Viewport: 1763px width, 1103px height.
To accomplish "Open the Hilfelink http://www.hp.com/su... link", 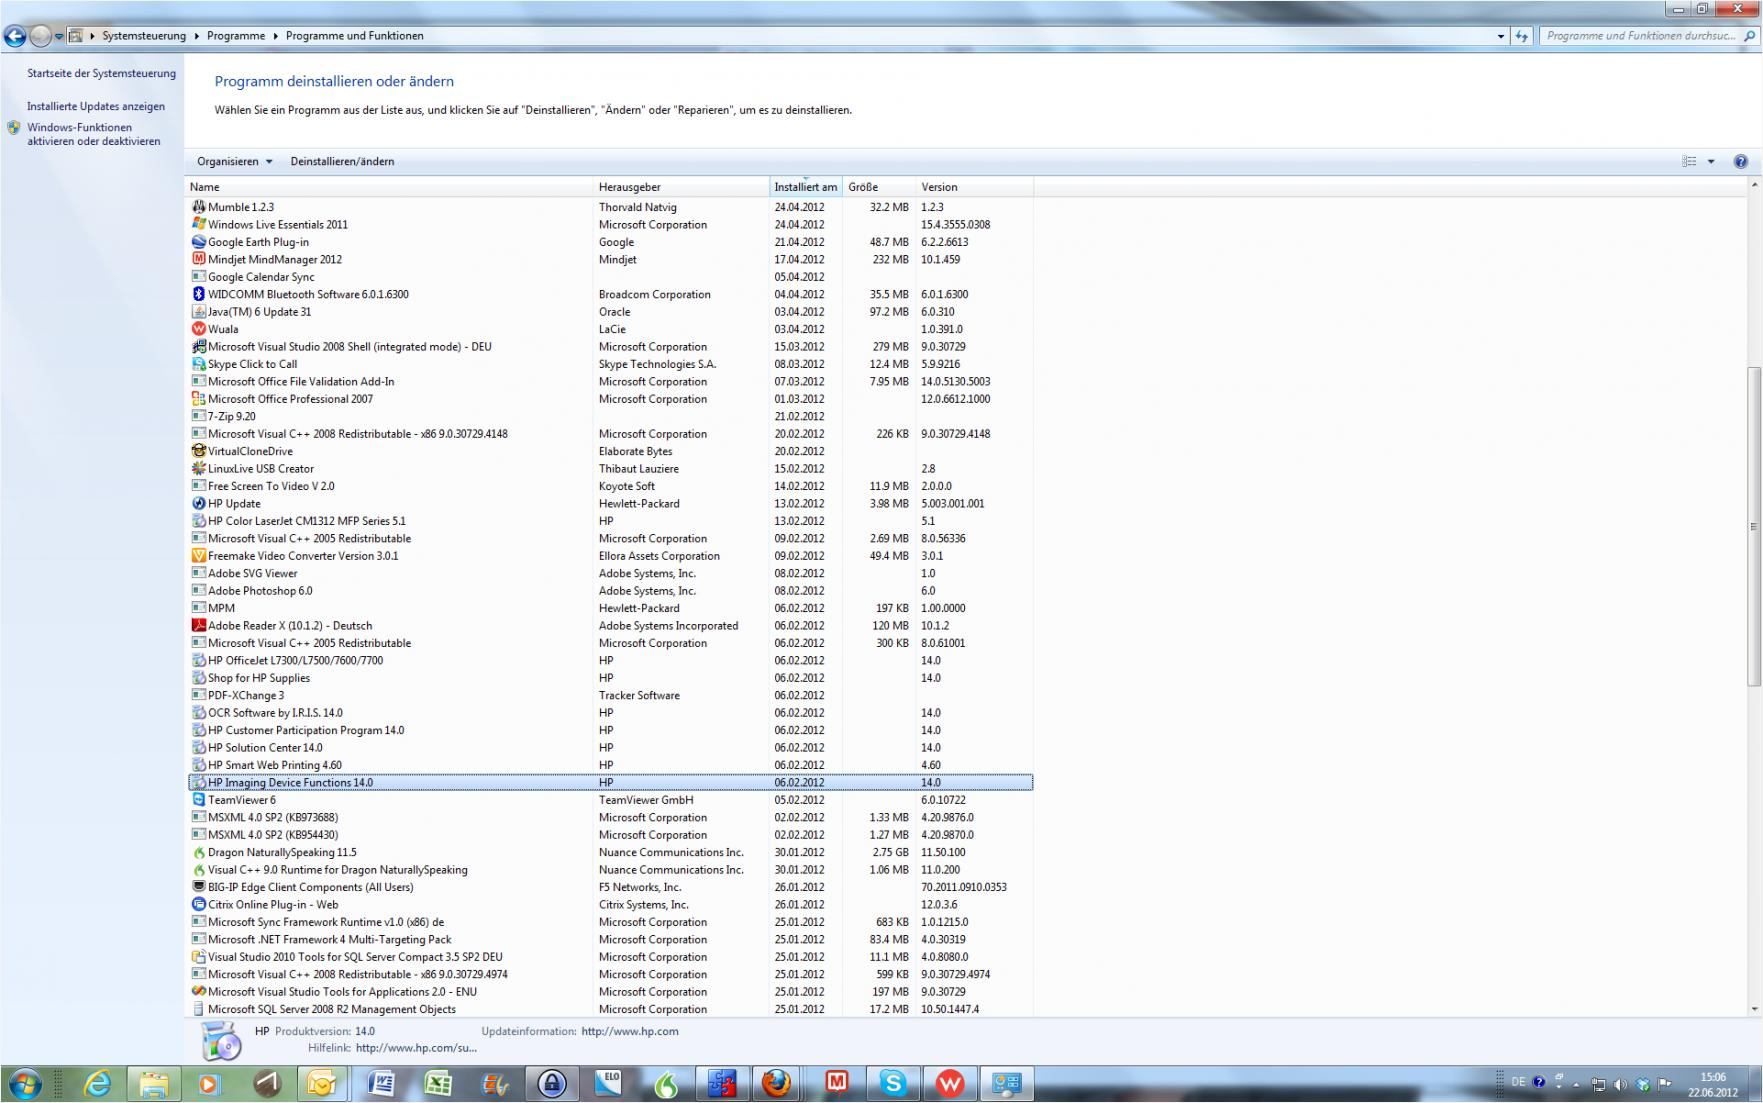I will coord(416,1048).
